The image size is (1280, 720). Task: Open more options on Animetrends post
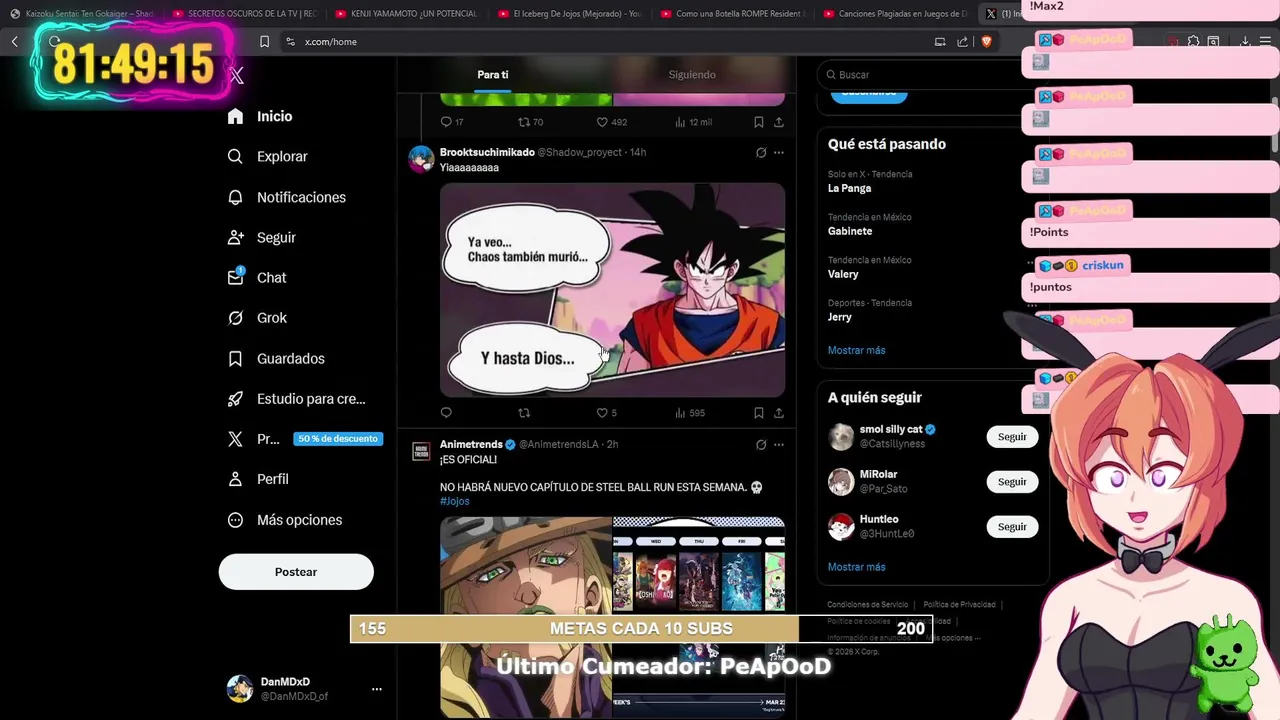(779, 444)
